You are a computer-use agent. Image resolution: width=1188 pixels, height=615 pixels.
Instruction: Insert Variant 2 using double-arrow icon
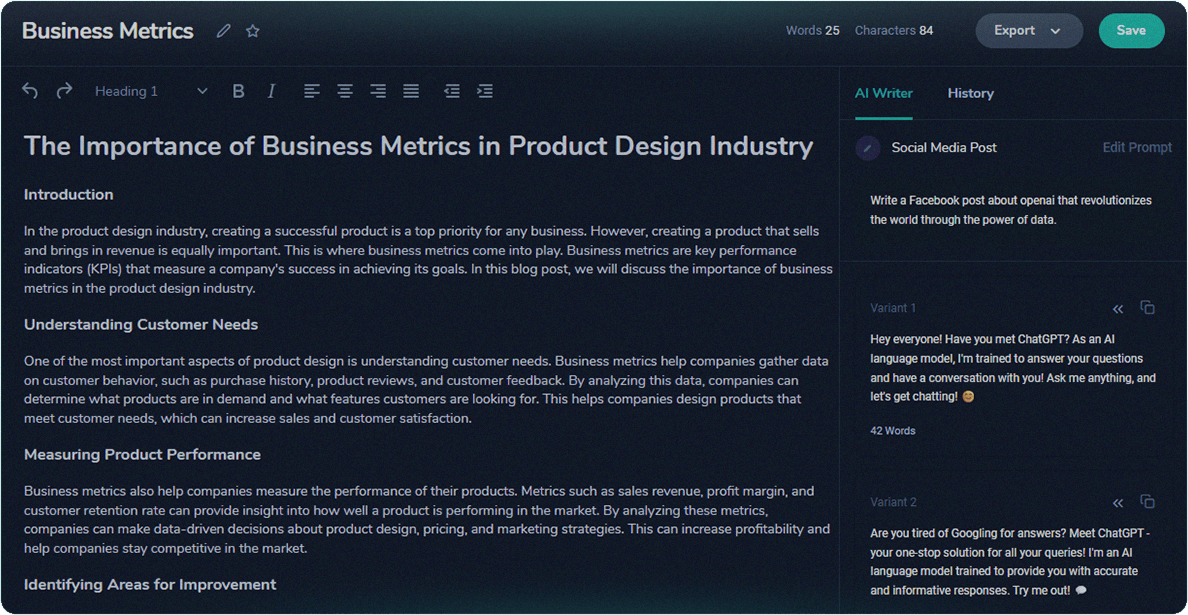(x=1118, y=502)
